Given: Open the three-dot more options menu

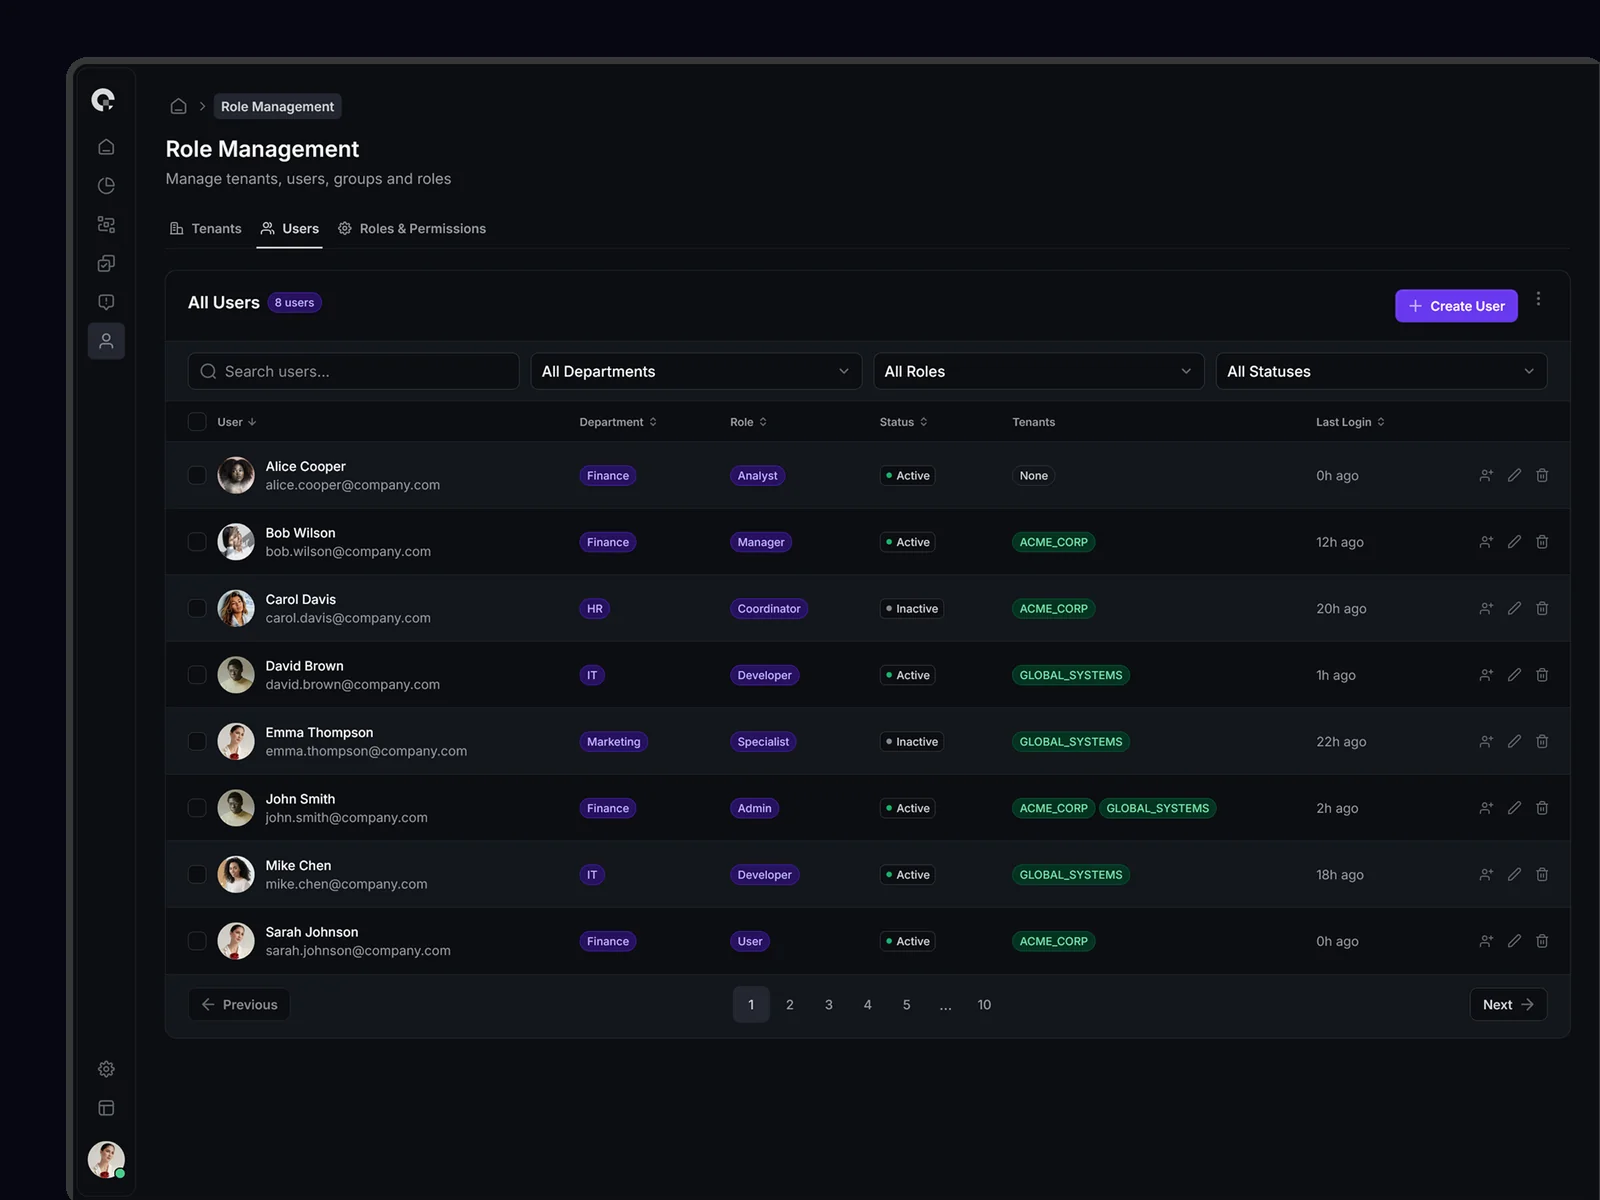Looking at the screenshot, I should pyautogui.click(x=1538, y=299).
